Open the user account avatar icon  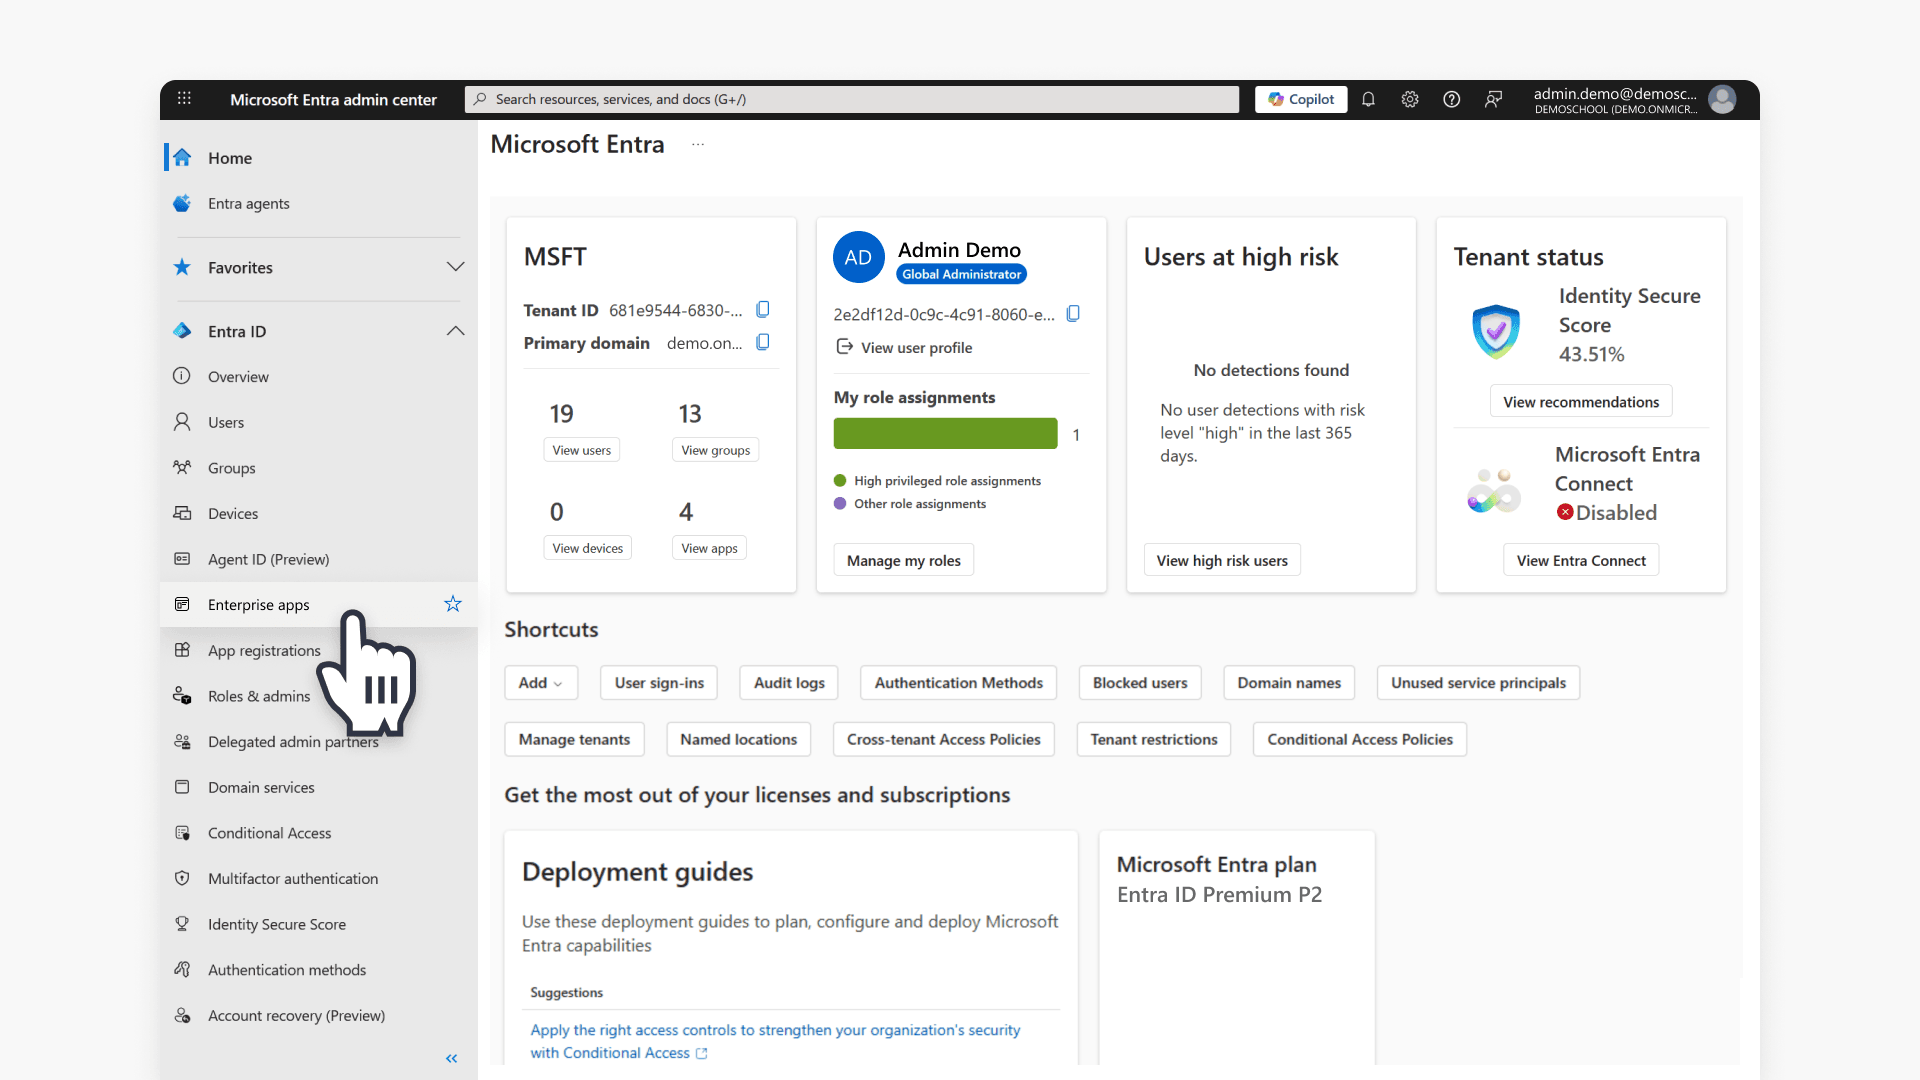(x=1722, y=99)
